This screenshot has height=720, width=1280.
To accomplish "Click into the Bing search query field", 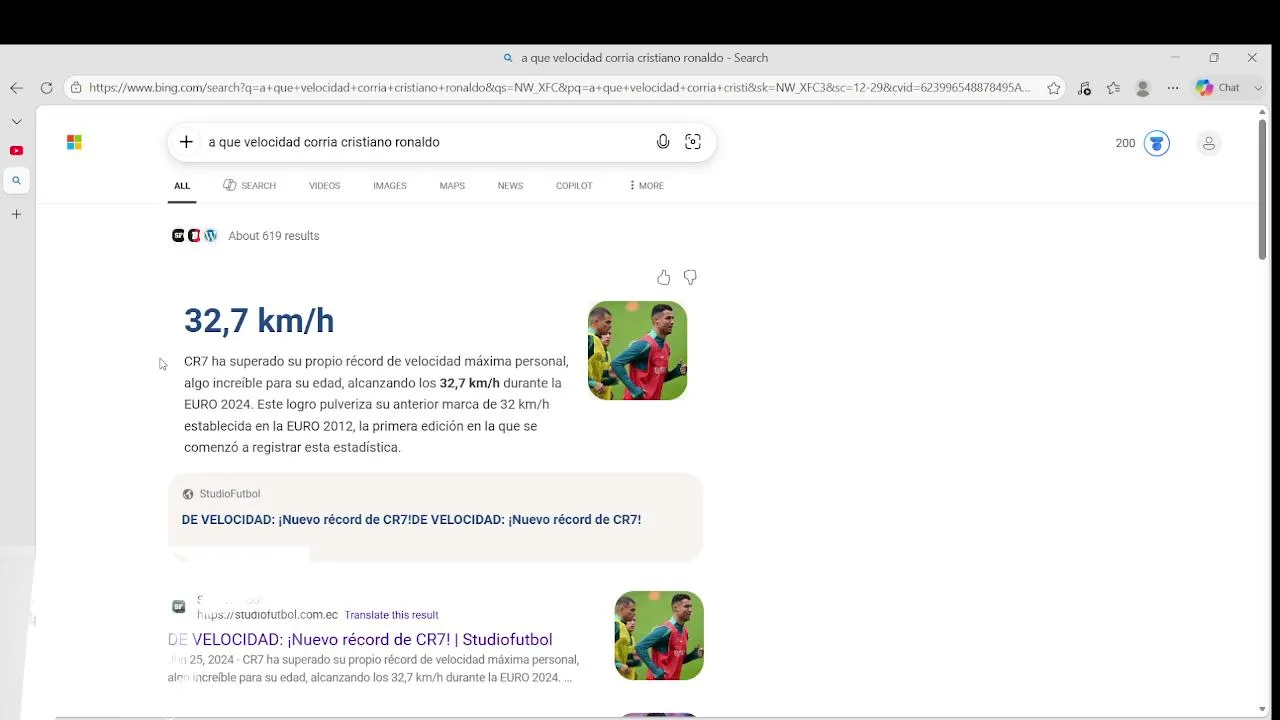I will (425, 142).
